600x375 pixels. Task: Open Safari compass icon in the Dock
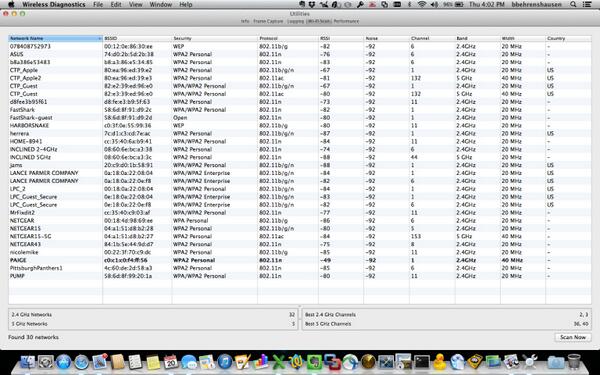coord(82,362)
